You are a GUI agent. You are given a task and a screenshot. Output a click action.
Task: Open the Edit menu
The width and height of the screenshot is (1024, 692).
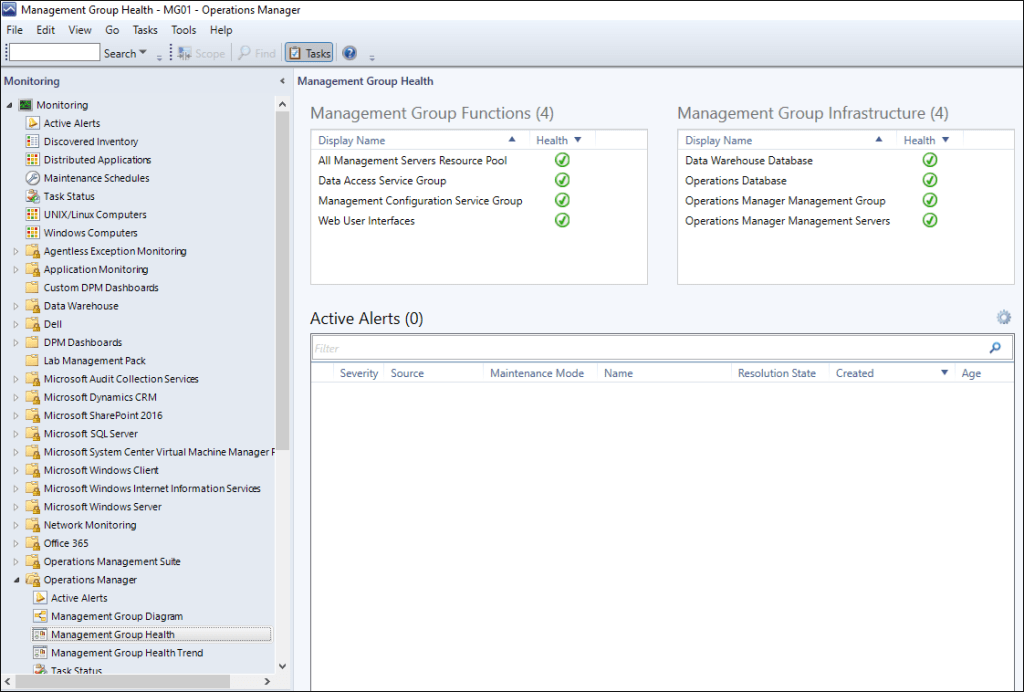(x=46, y=30)
